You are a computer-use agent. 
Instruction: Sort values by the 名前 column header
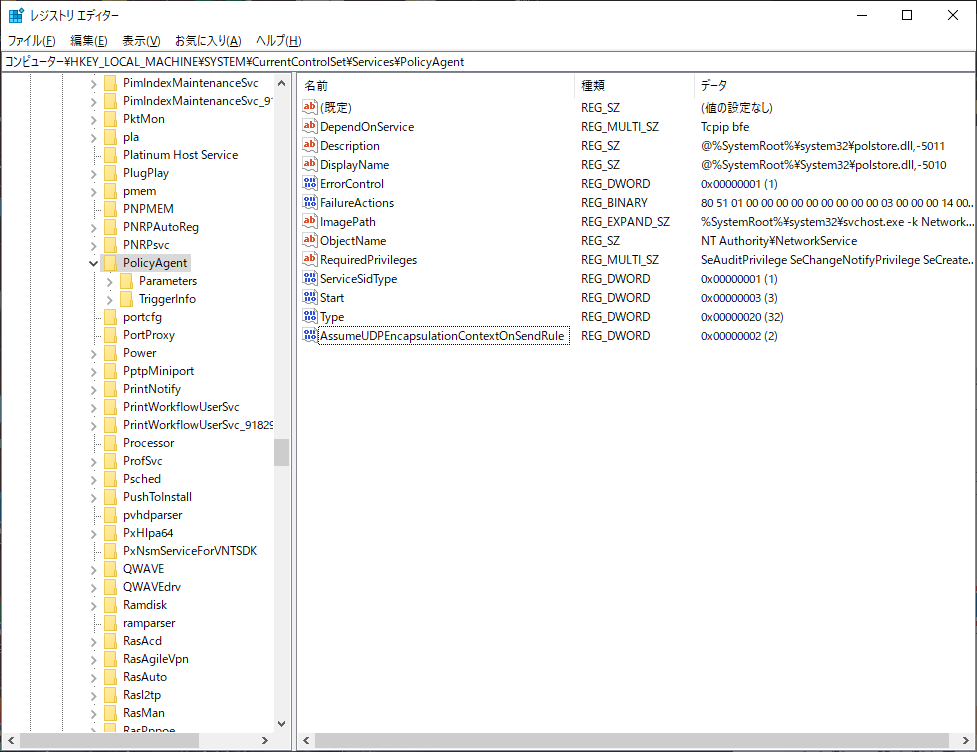coord(436,85)
